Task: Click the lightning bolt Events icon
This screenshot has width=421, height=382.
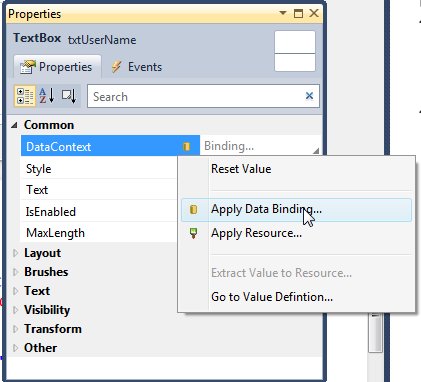Action: click(116, 67)
